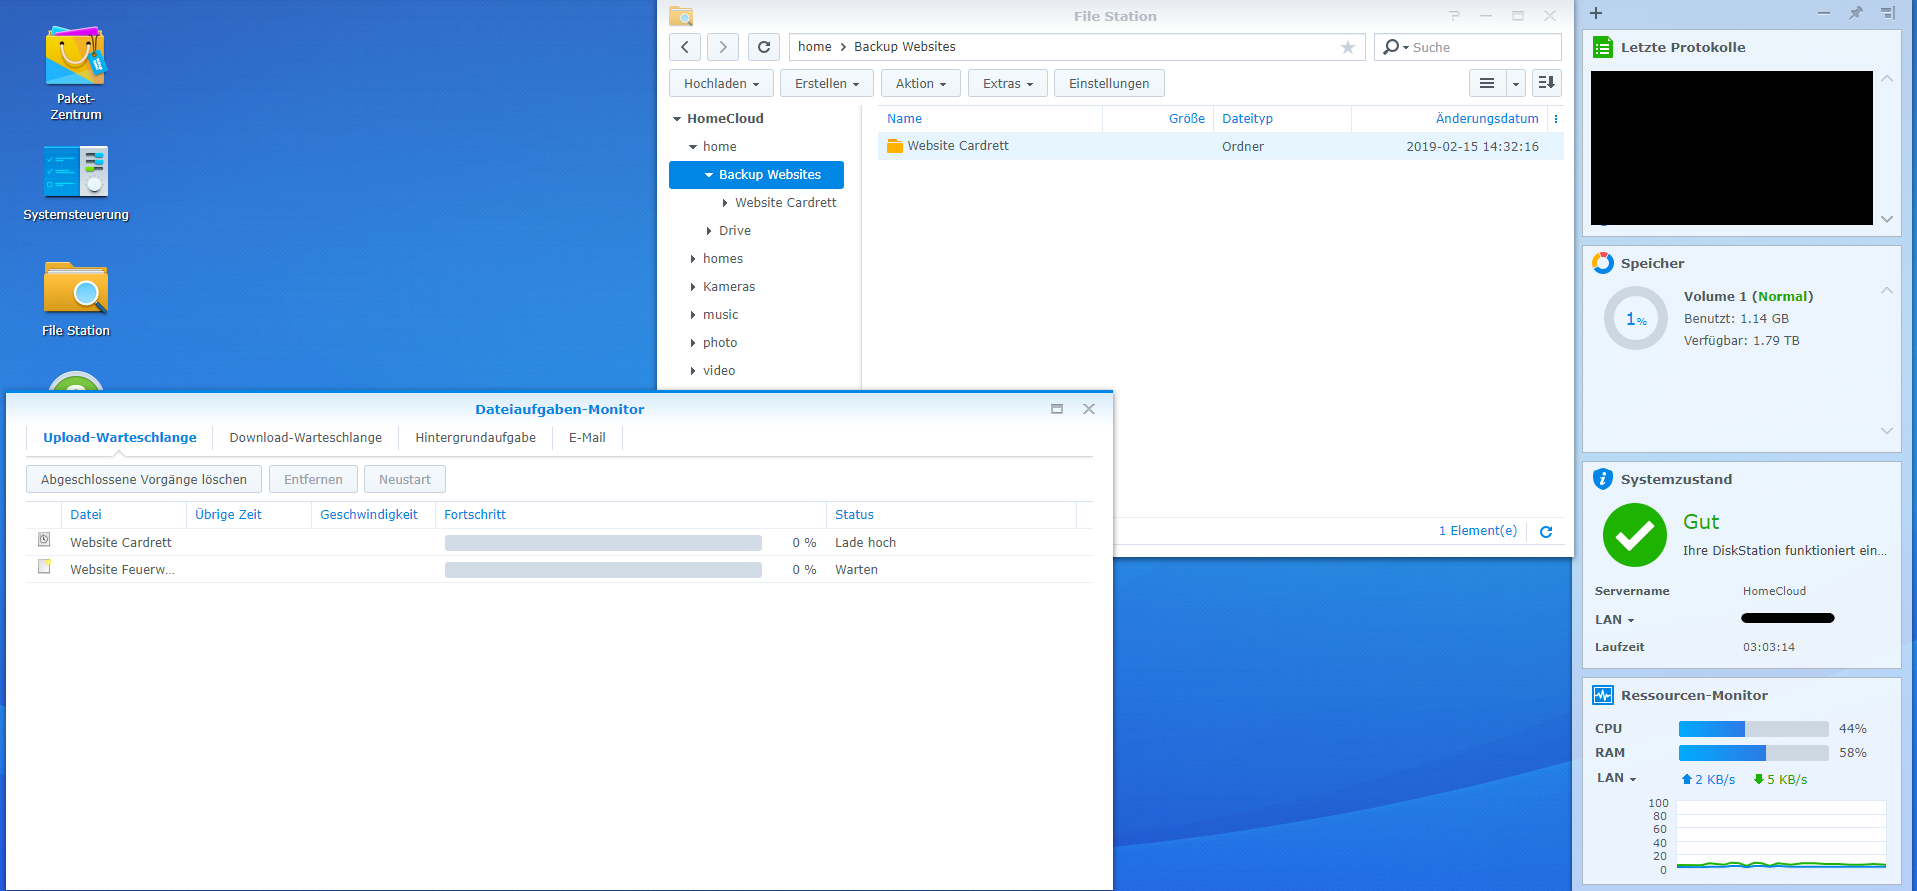Click the Website Cardrett folder icon in file list
The height and width of the screenshot is (891, 1917).
tap(895, 146)
